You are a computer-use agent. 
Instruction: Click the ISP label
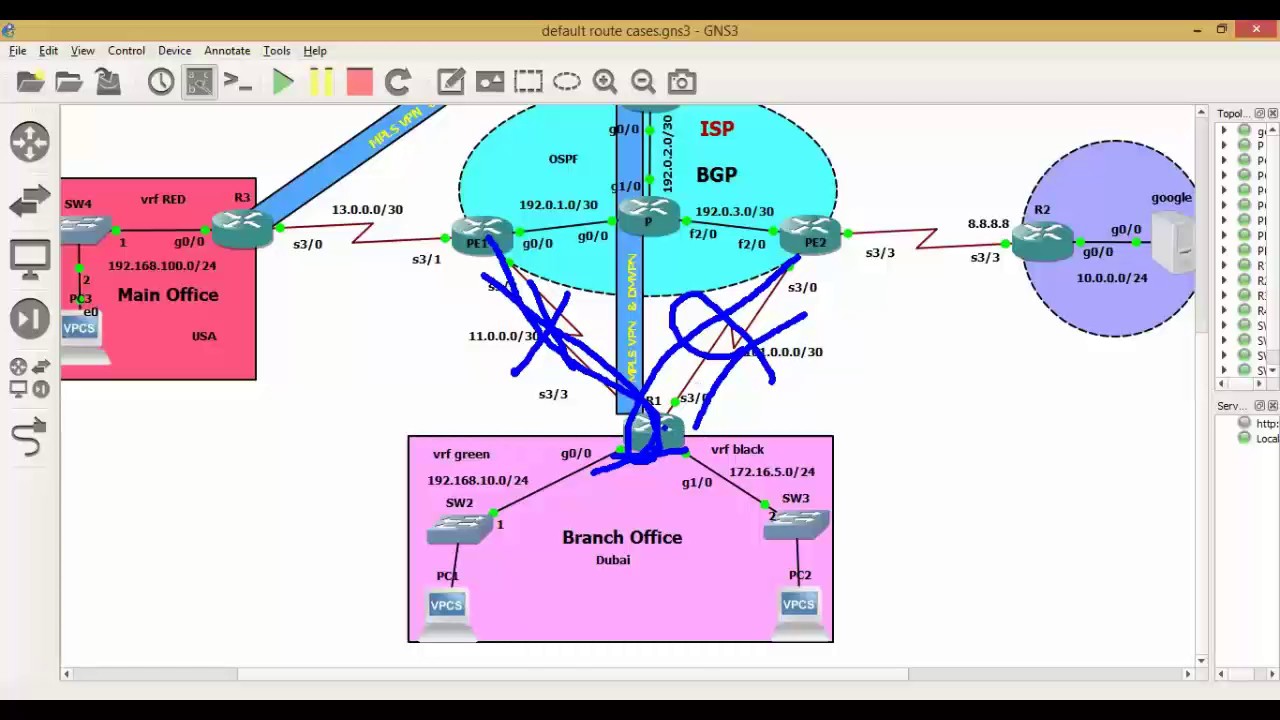717,129
